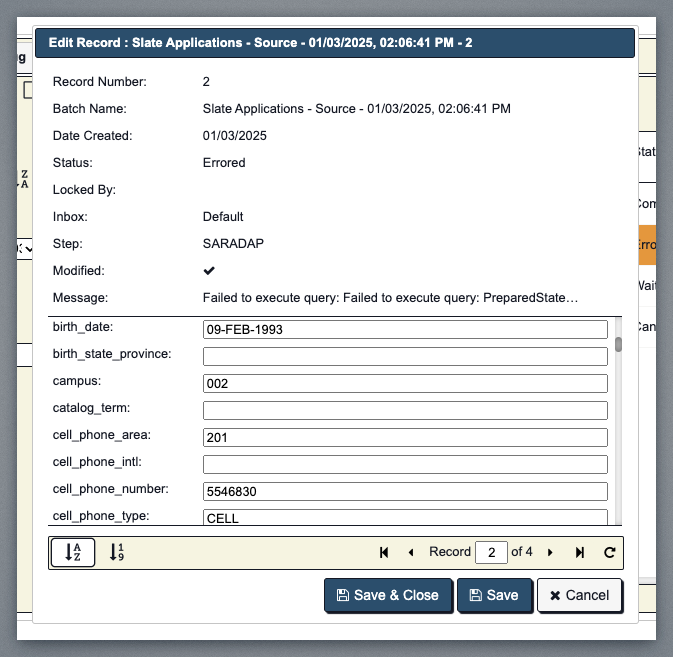Click the Save & Close button
673x657 pixels.
point(388,595)
